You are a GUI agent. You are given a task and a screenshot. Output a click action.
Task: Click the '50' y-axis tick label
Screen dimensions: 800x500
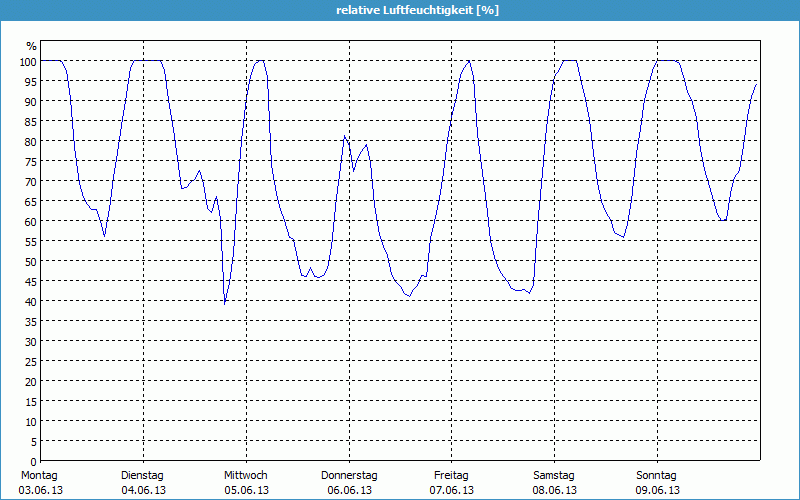[31, 261]
